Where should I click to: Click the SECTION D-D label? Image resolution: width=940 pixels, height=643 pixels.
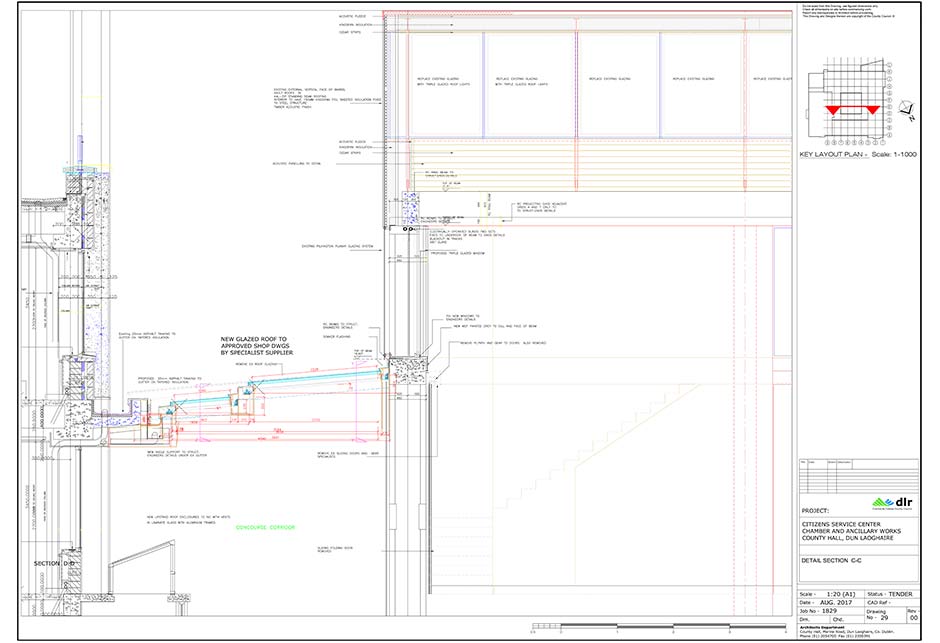tap(55, 564)
